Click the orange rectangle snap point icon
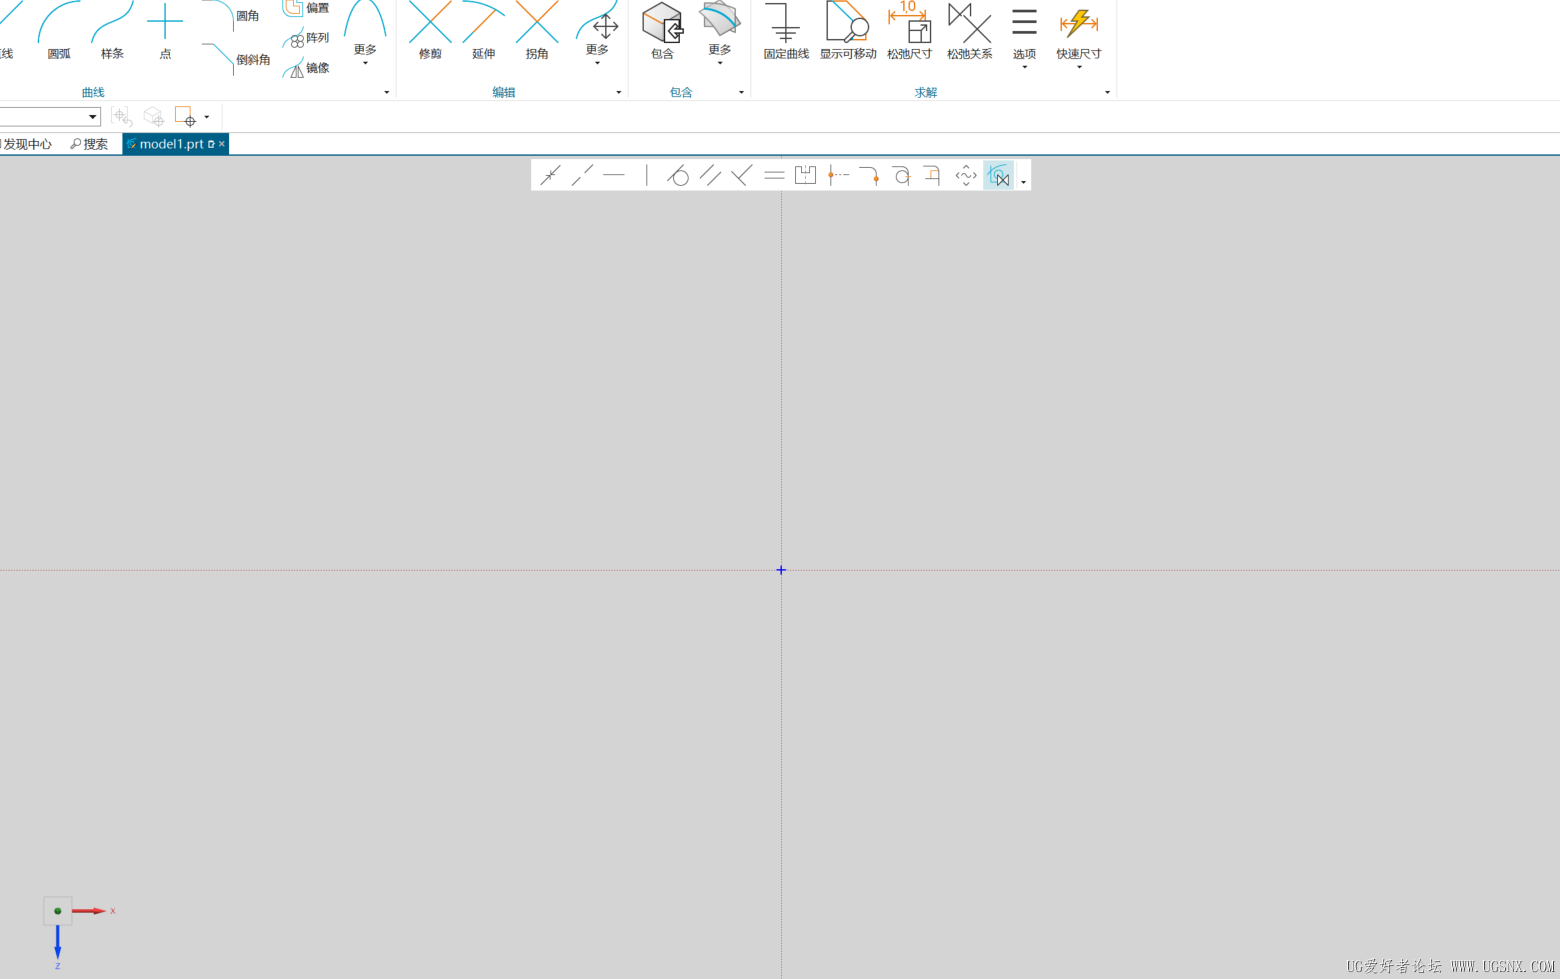 coord(185,117)
